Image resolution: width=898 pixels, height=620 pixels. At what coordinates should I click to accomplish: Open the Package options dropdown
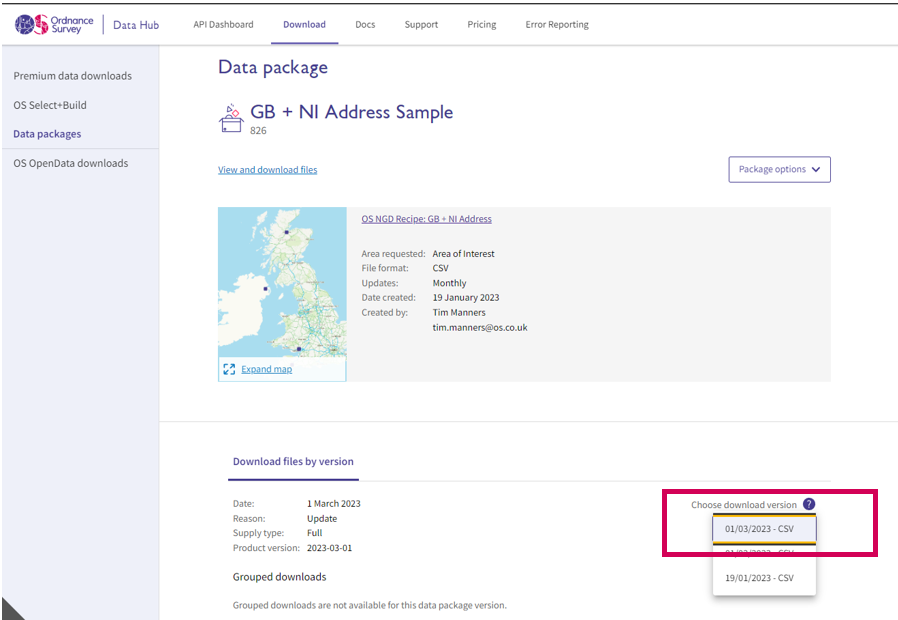pos(779,170)
